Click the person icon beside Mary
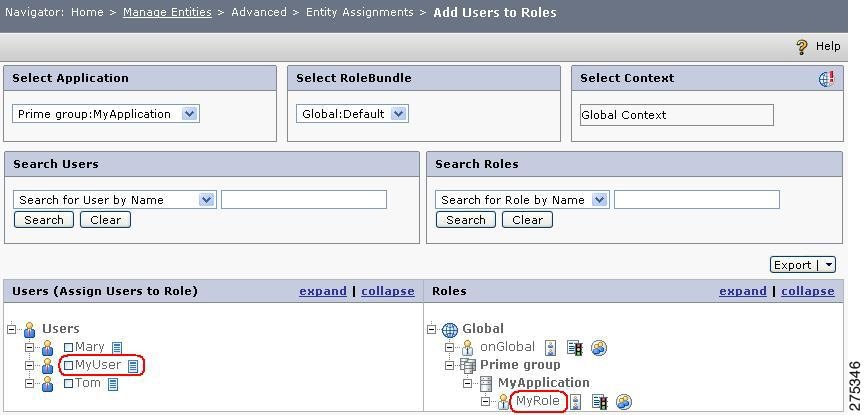The width and height of the screenshot is (865, 415). point(48,348)
